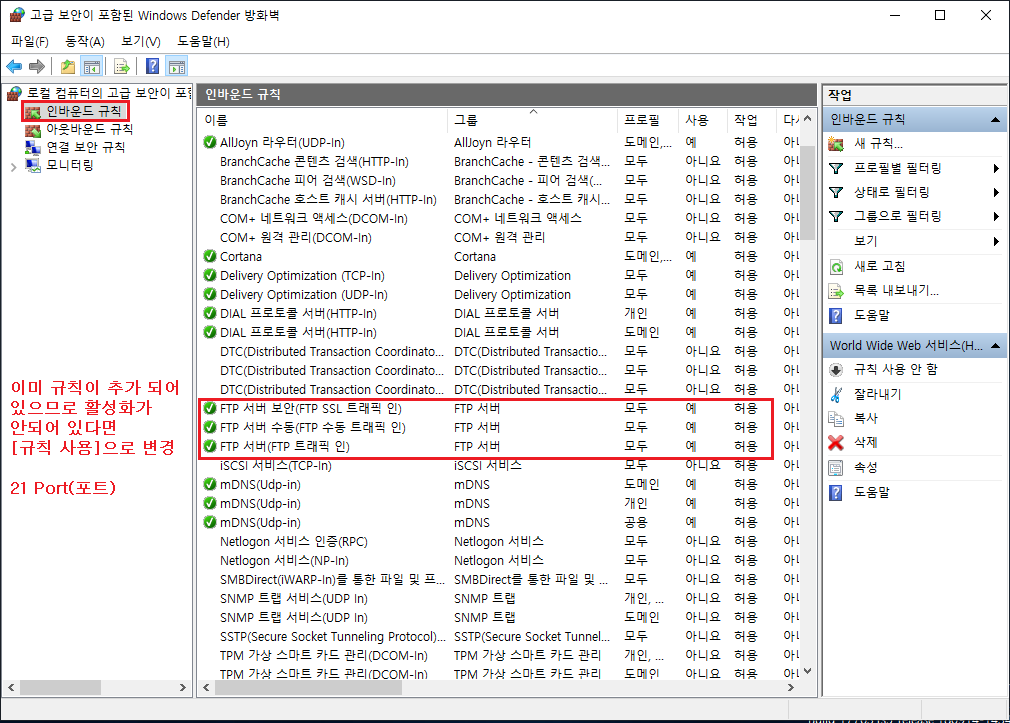Select 연결 보안 규칙 in the tree

86,147
